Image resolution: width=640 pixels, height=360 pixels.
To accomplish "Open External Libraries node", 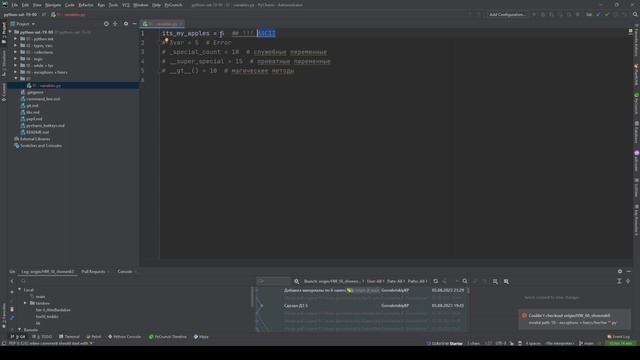I will (32, 139).
